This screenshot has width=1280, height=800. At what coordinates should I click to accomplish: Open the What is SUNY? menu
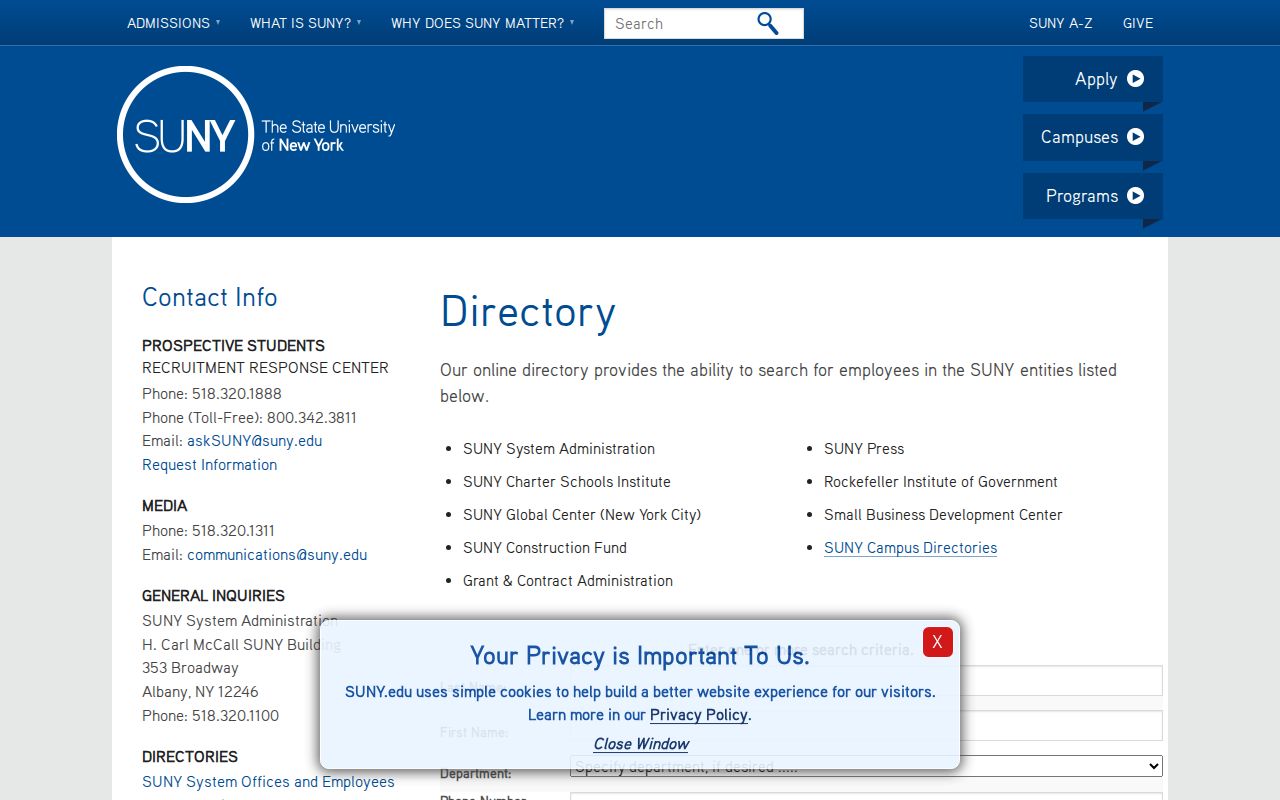pyautogui.click(x=305, y=23)
